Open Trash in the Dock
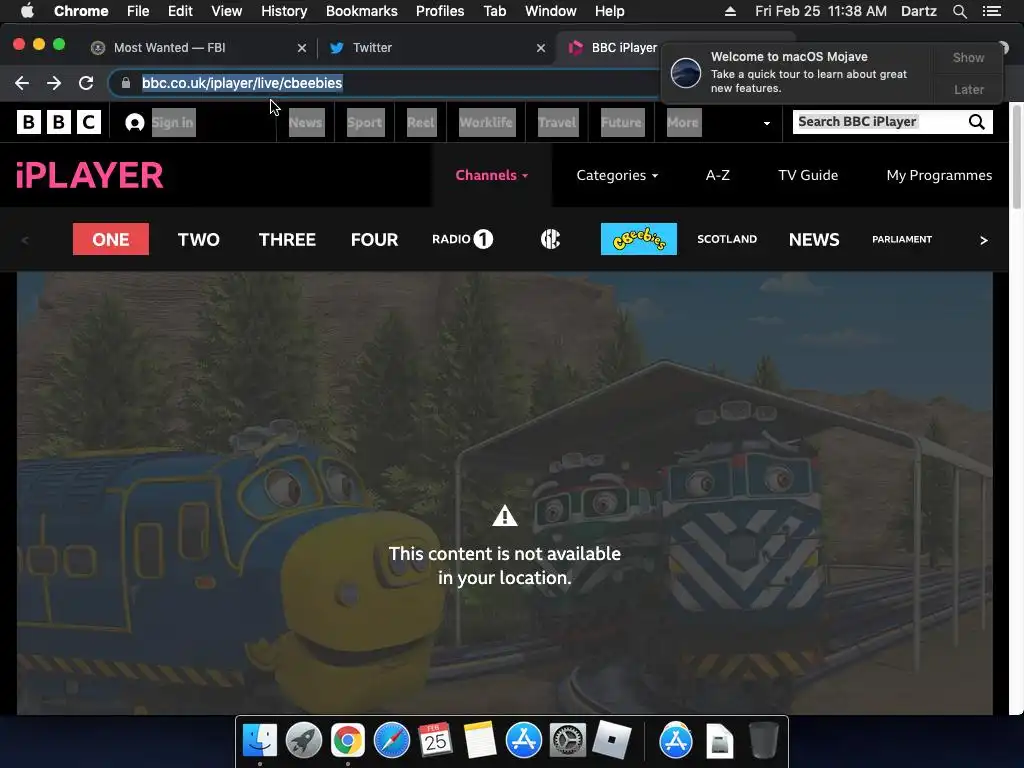The height and width of the screenshot is (768, 1024). coord(763,741)
